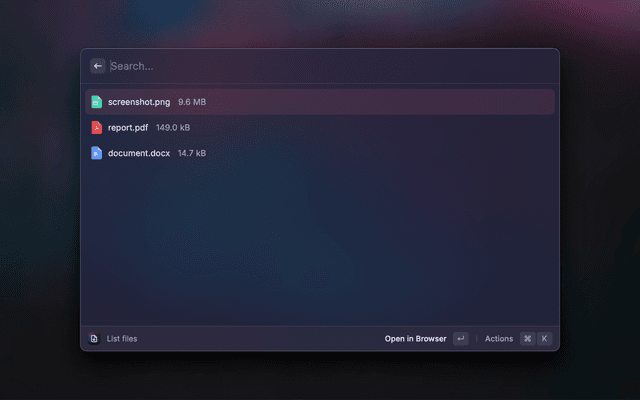The height and width of the screenshot is (400, 640).
Task: Click the List files command icon
Action: 94,338
